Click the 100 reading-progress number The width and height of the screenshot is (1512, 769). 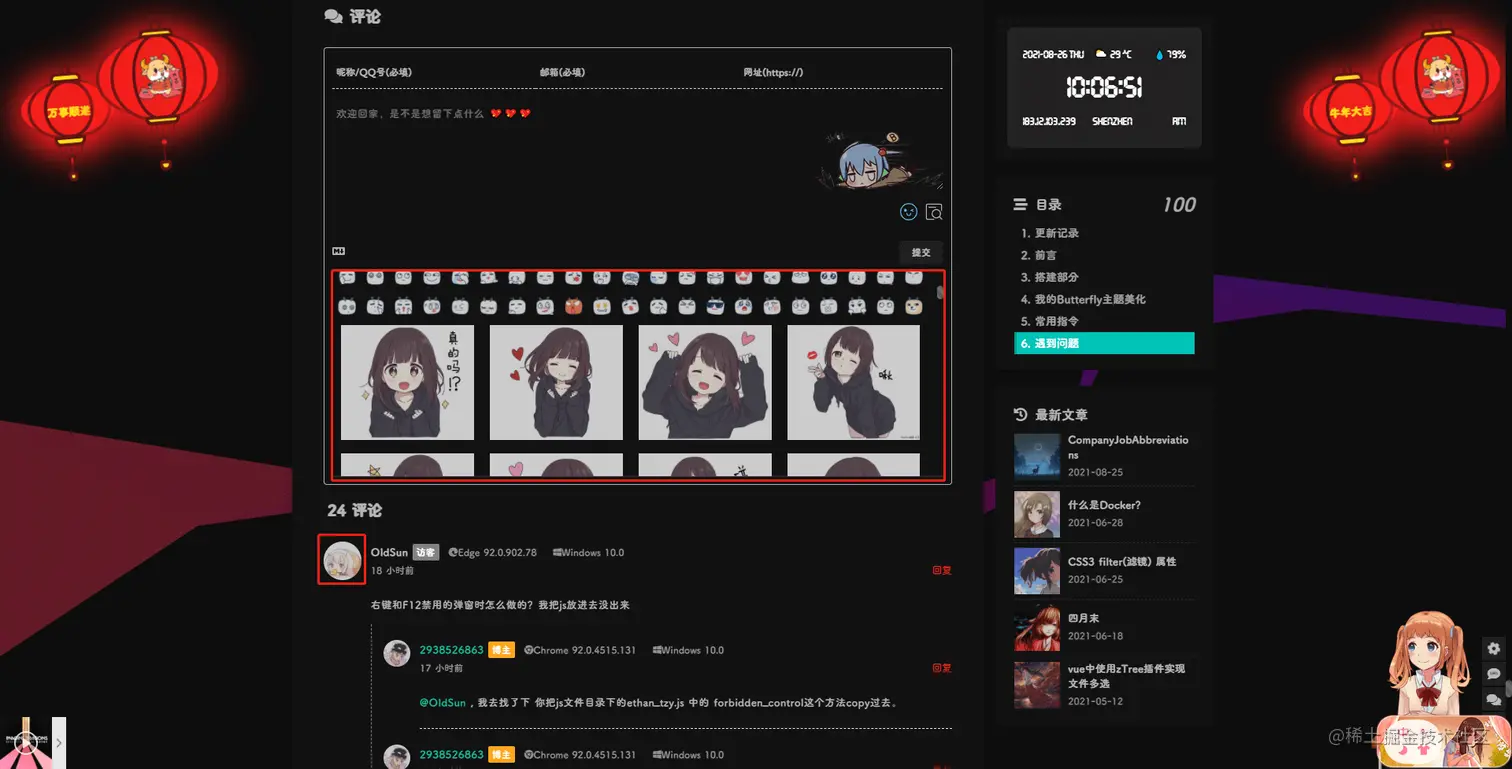point(1179,204)
